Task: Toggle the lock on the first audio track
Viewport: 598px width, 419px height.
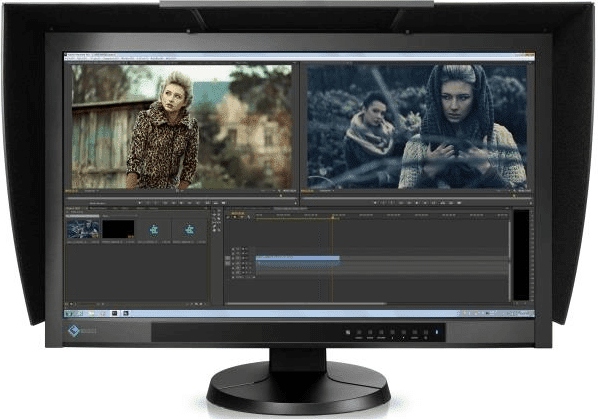Action: [233, 263]
